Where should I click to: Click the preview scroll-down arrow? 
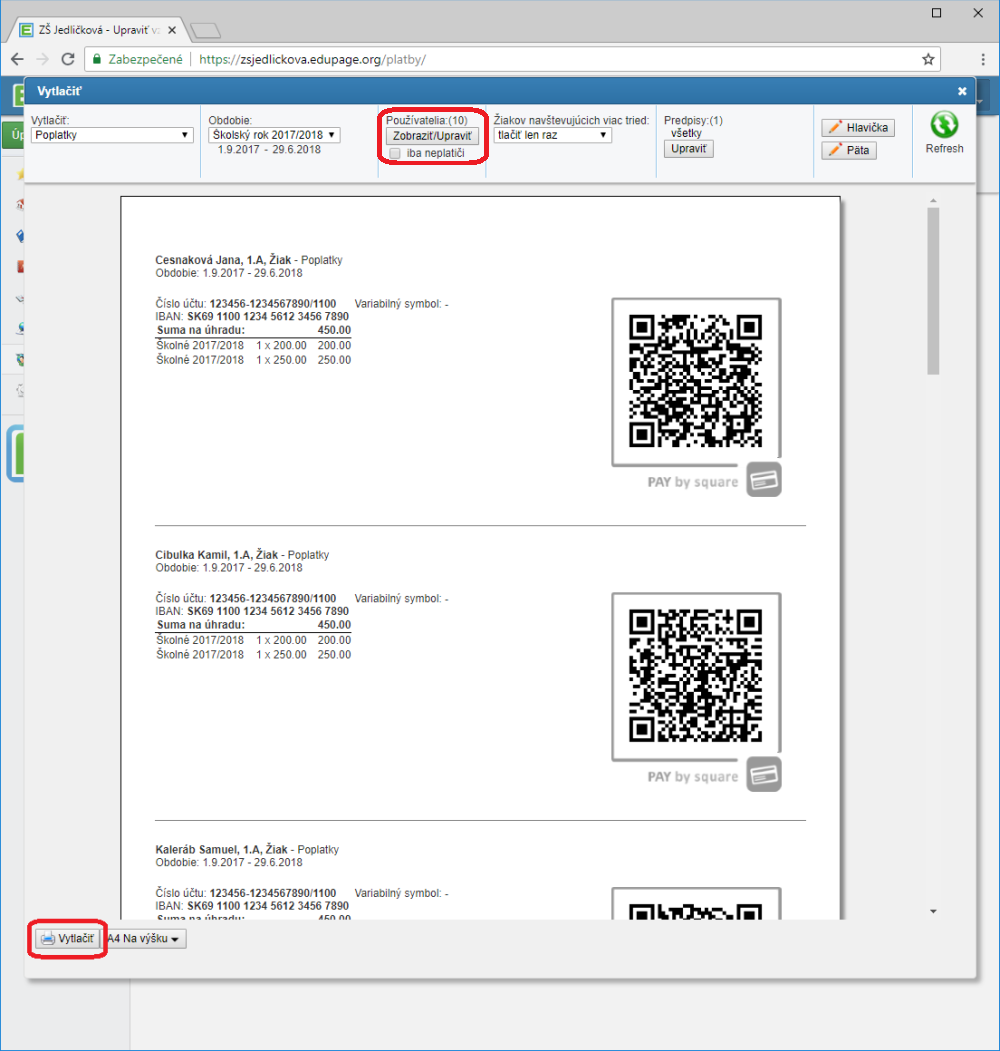[933, 912]
